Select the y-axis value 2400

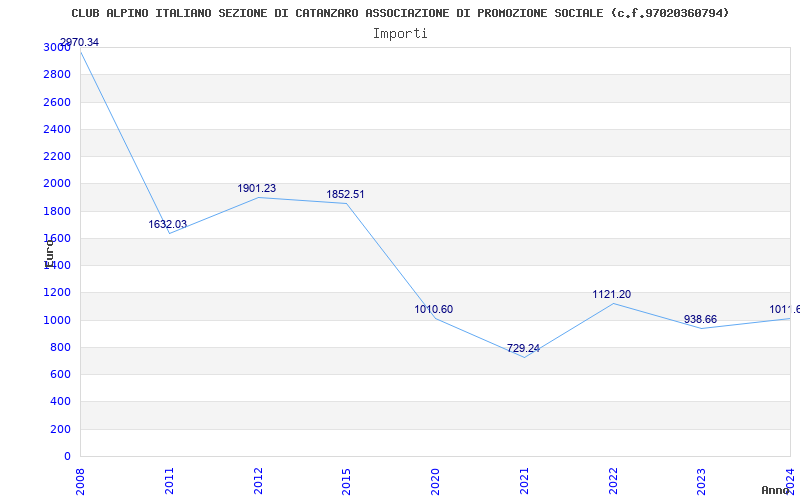coord(57,129)
